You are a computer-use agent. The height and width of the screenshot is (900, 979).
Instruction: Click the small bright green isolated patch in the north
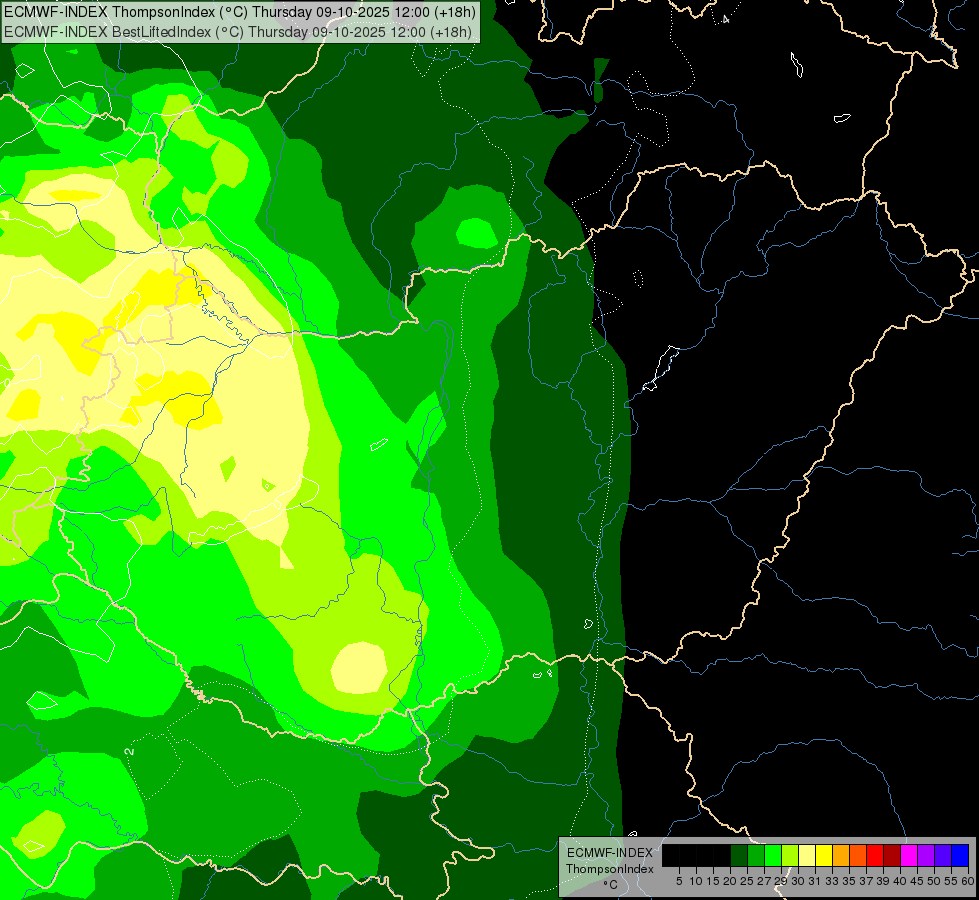click(476, 233)
